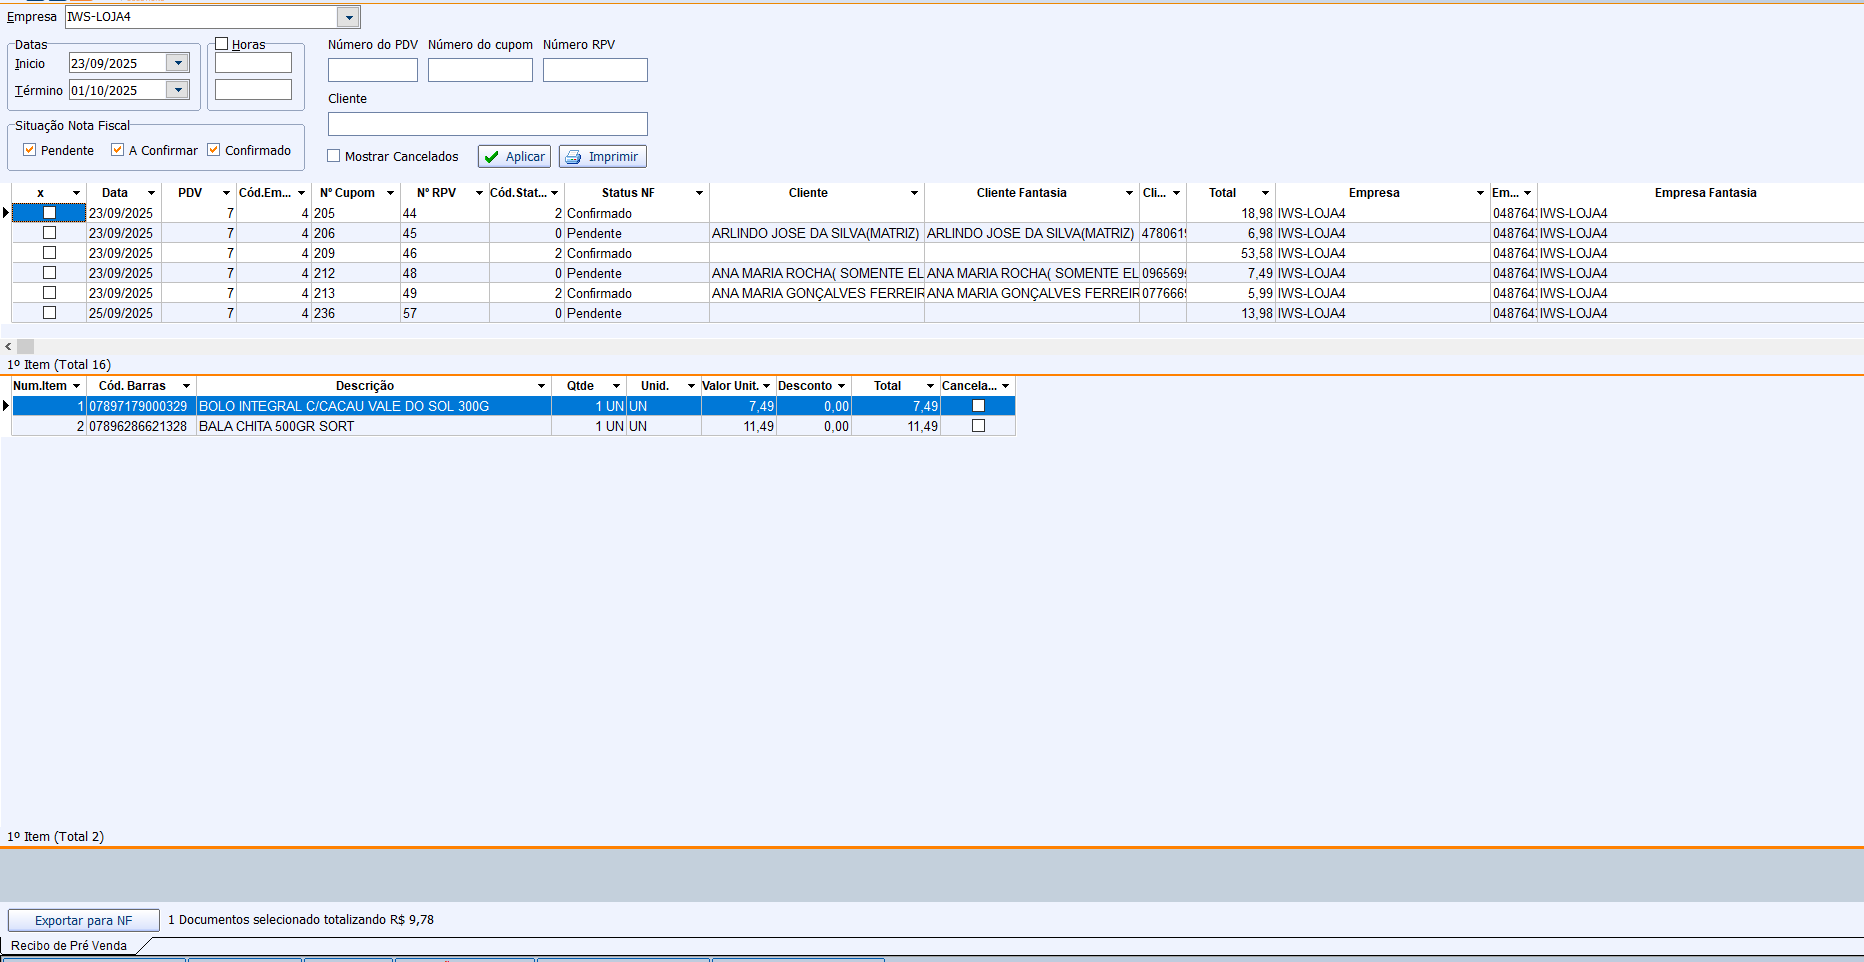Open the Status NF column filter arrow

(699, 193)
